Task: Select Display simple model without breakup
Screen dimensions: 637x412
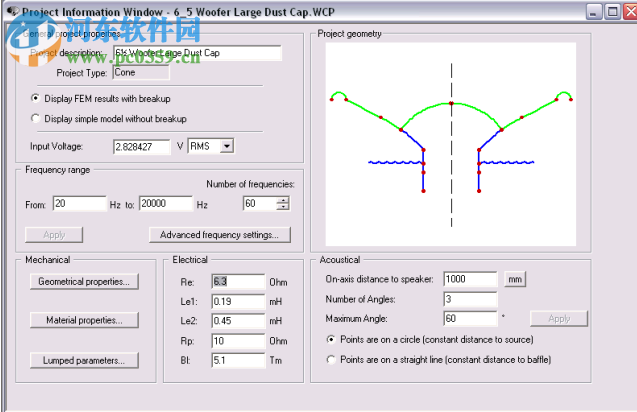Action: [36, 118]
